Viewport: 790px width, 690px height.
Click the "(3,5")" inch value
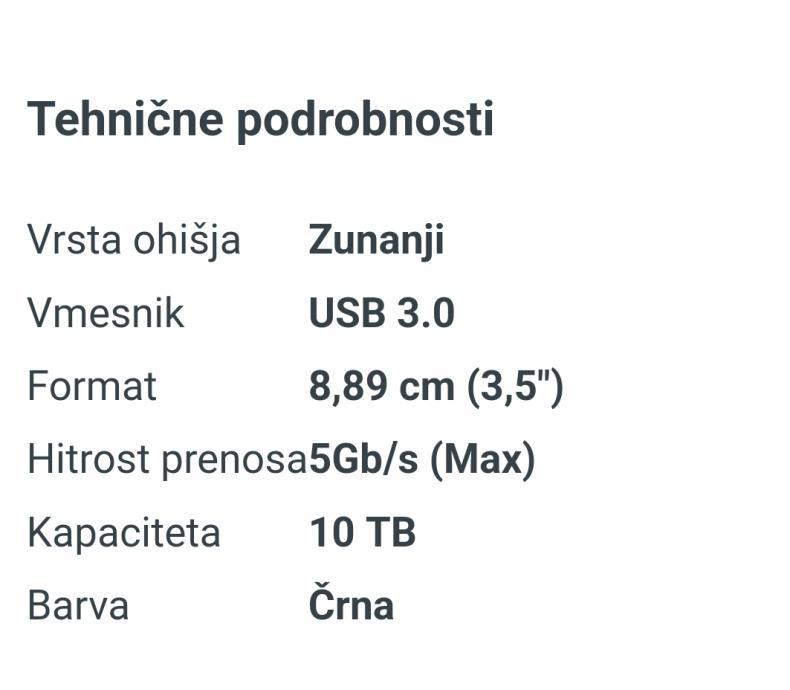pyautogui.click(x=514, y=387)
